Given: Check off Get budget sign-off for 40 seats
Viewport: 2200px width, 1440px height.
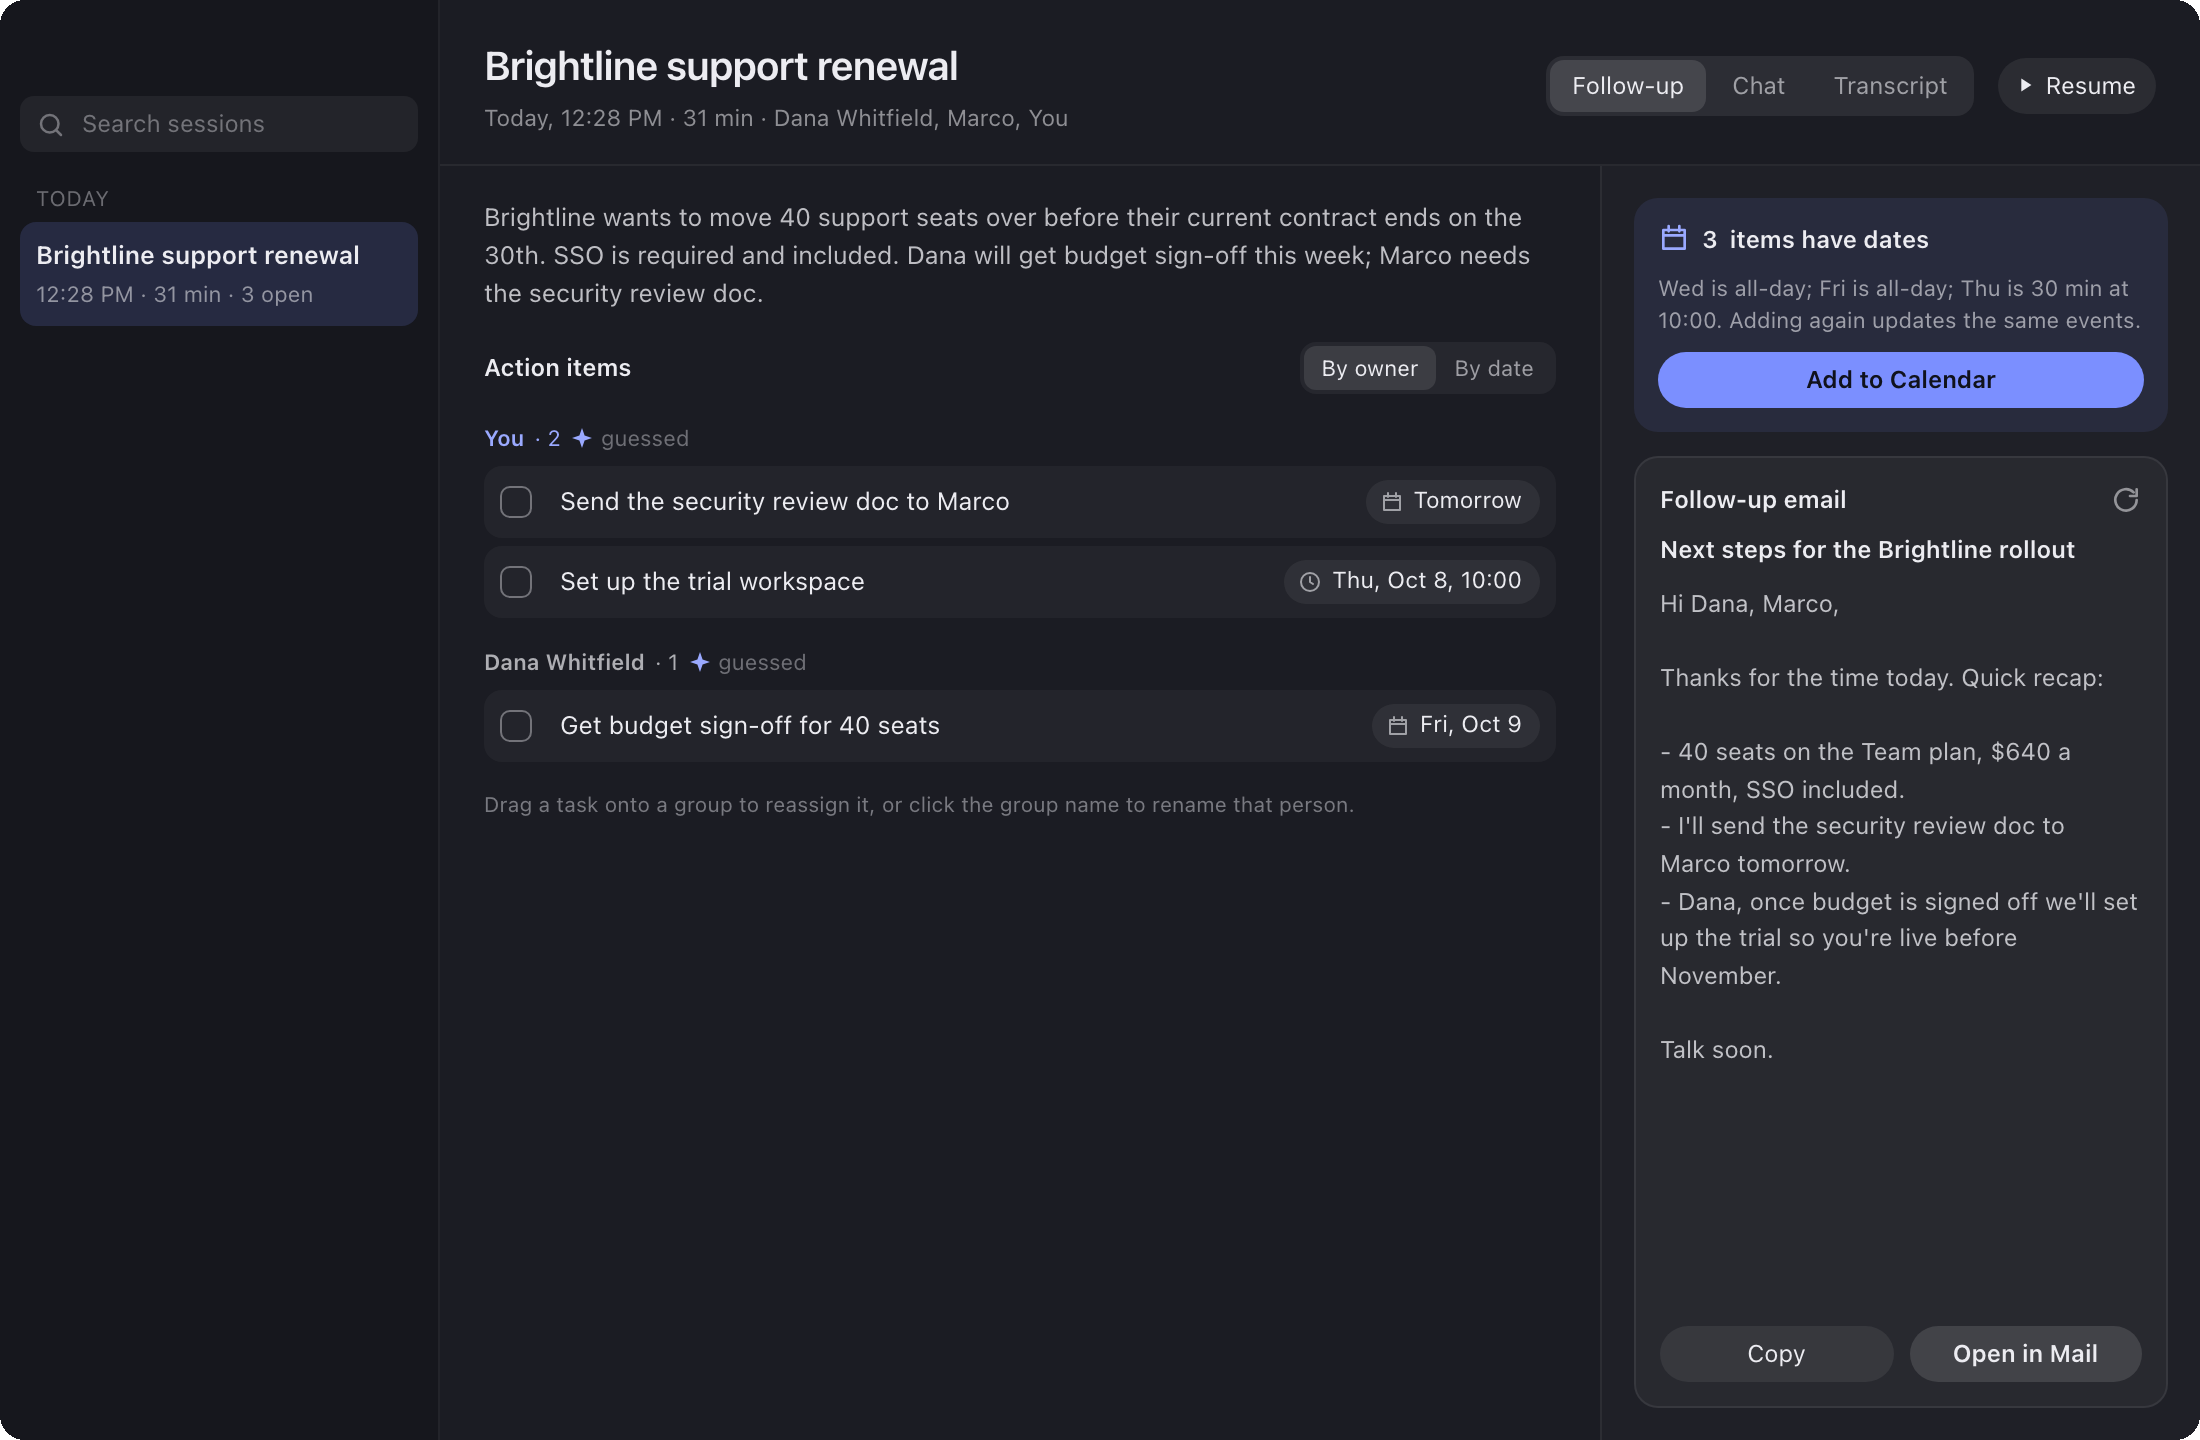Looking at the screenshot, I should click(516, 726).
